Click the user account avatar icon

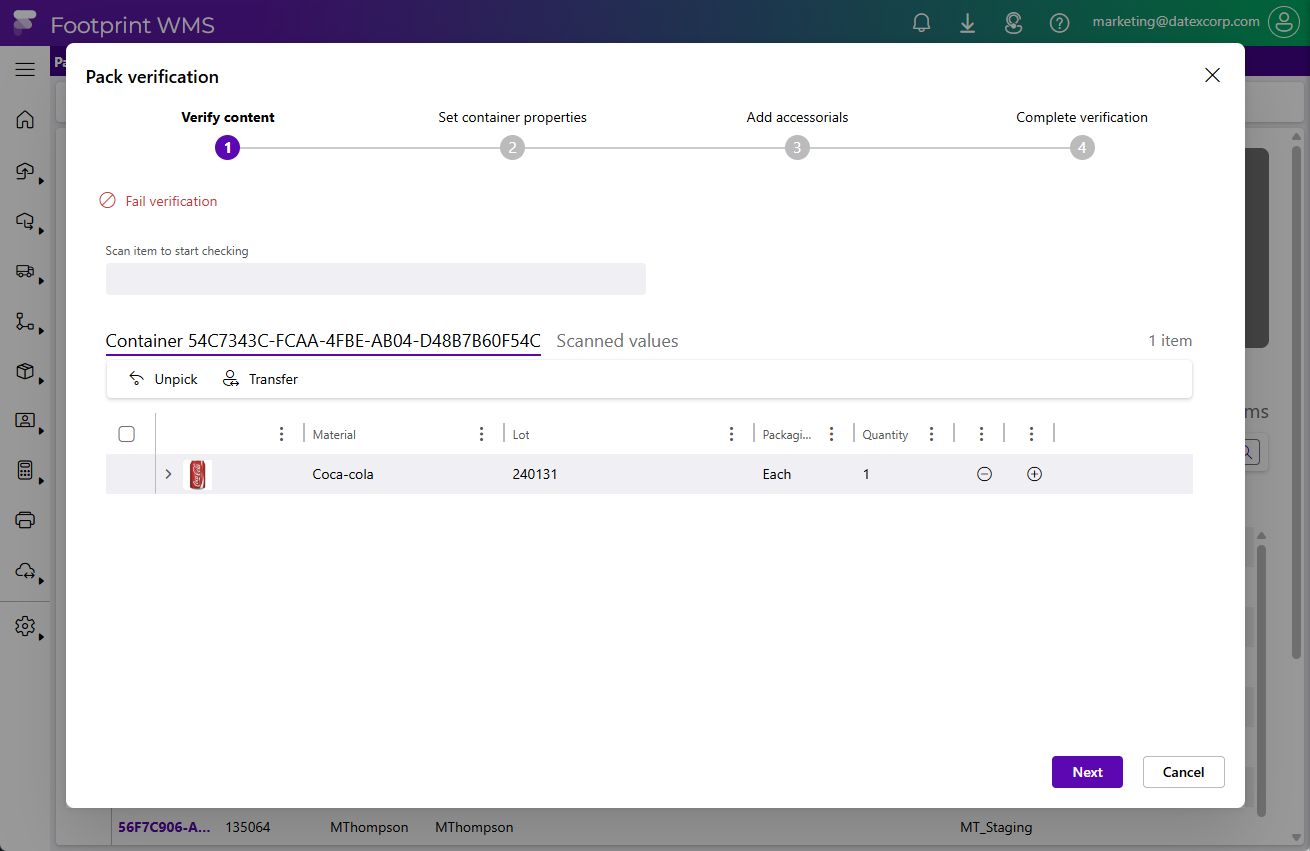tap(1283, 22)
